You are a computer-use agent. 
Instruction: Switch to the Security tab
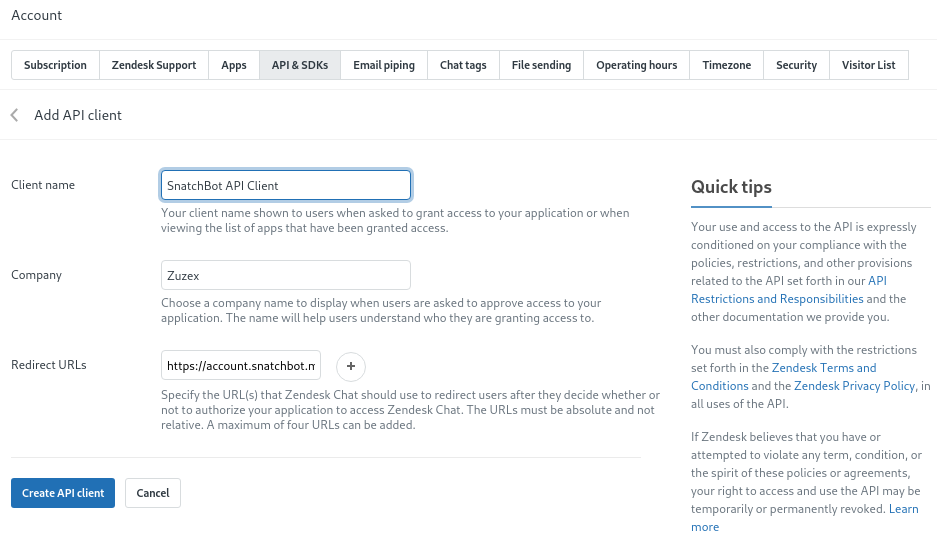click(797, 65)
